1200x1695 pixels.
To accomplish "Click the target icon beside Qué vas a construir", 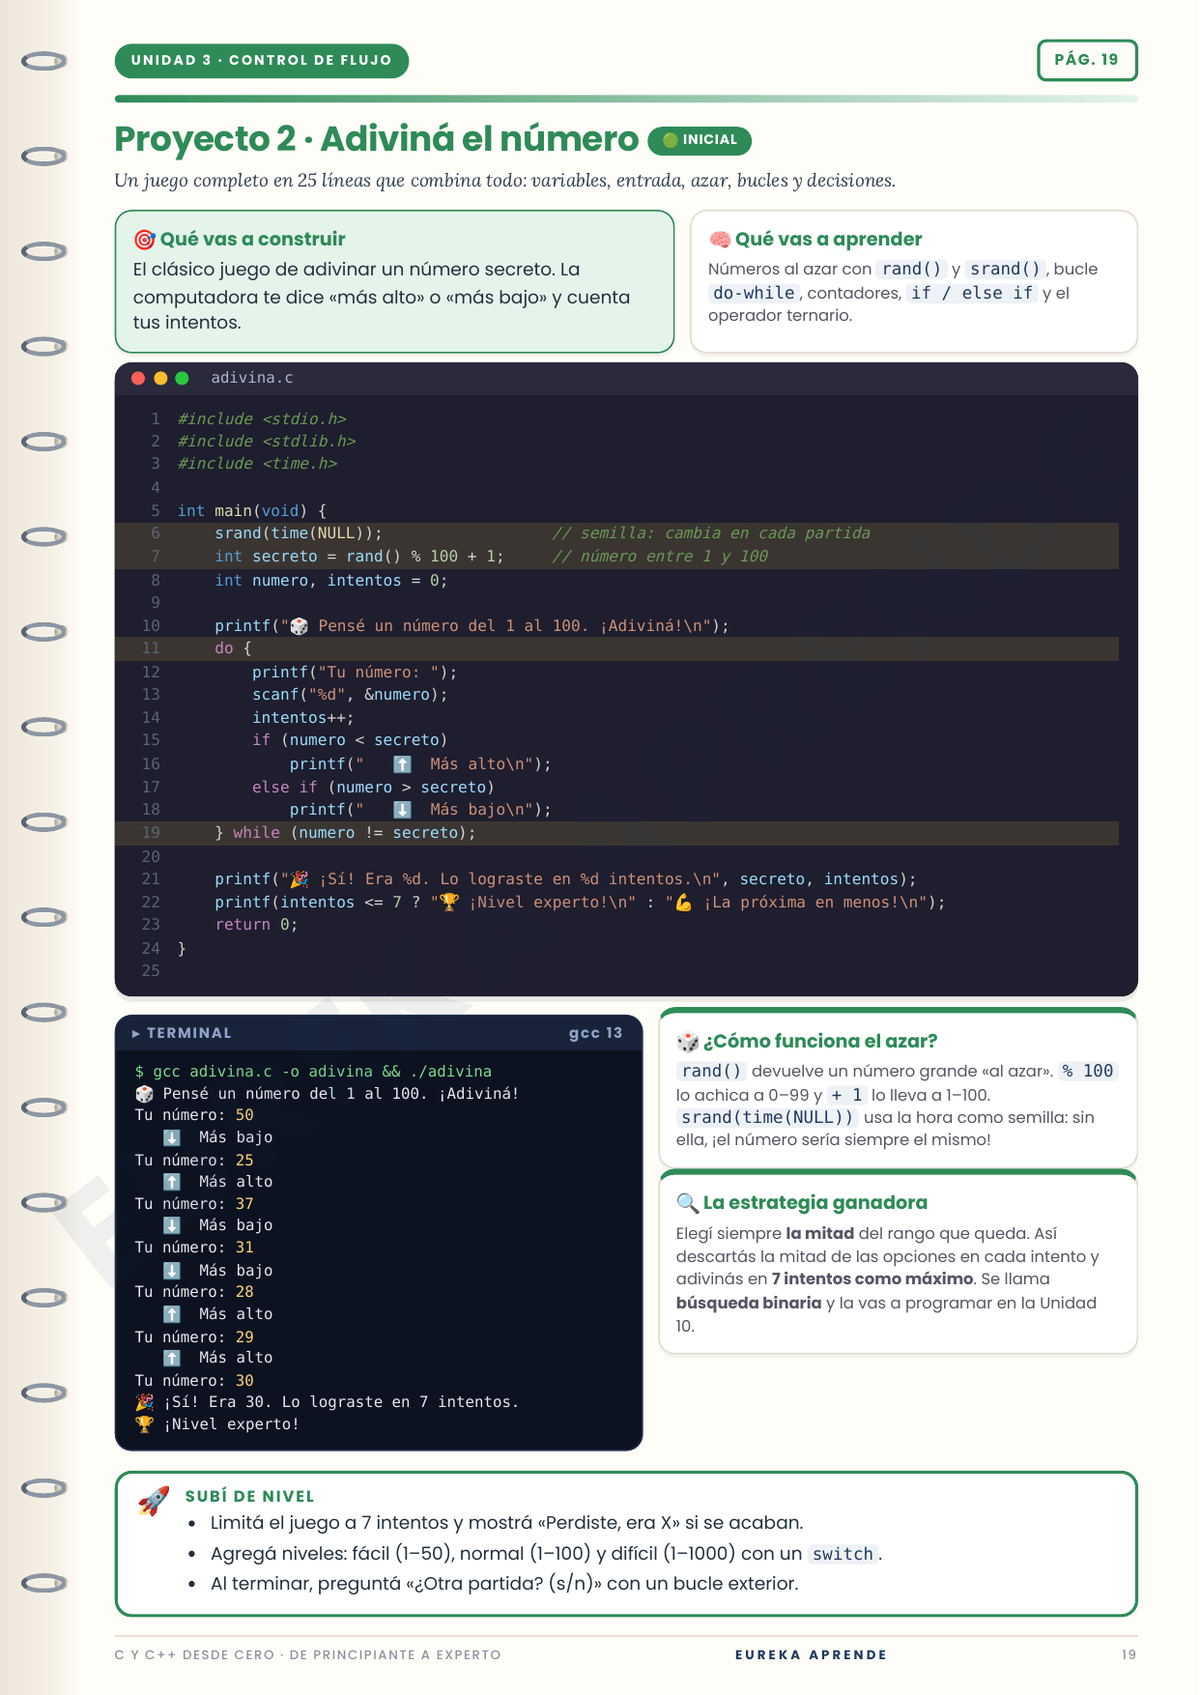I will coord(144,240).
